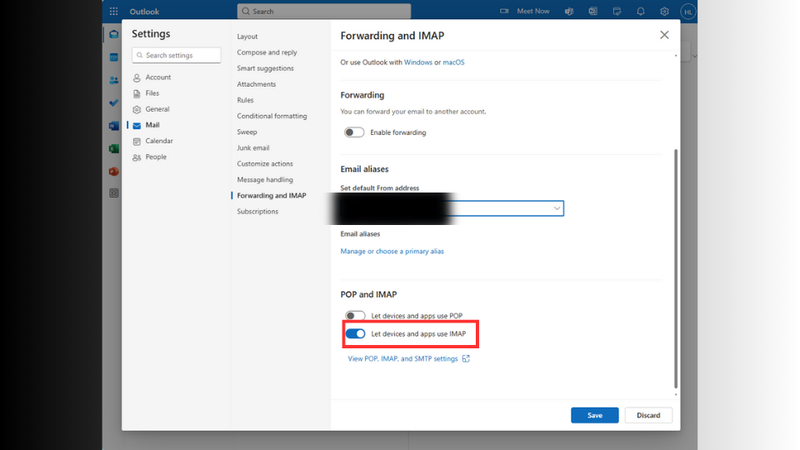Launch Word from the app rail
Image resolution: width=800 pixels, height=450 pixels.
pos(114,126)
